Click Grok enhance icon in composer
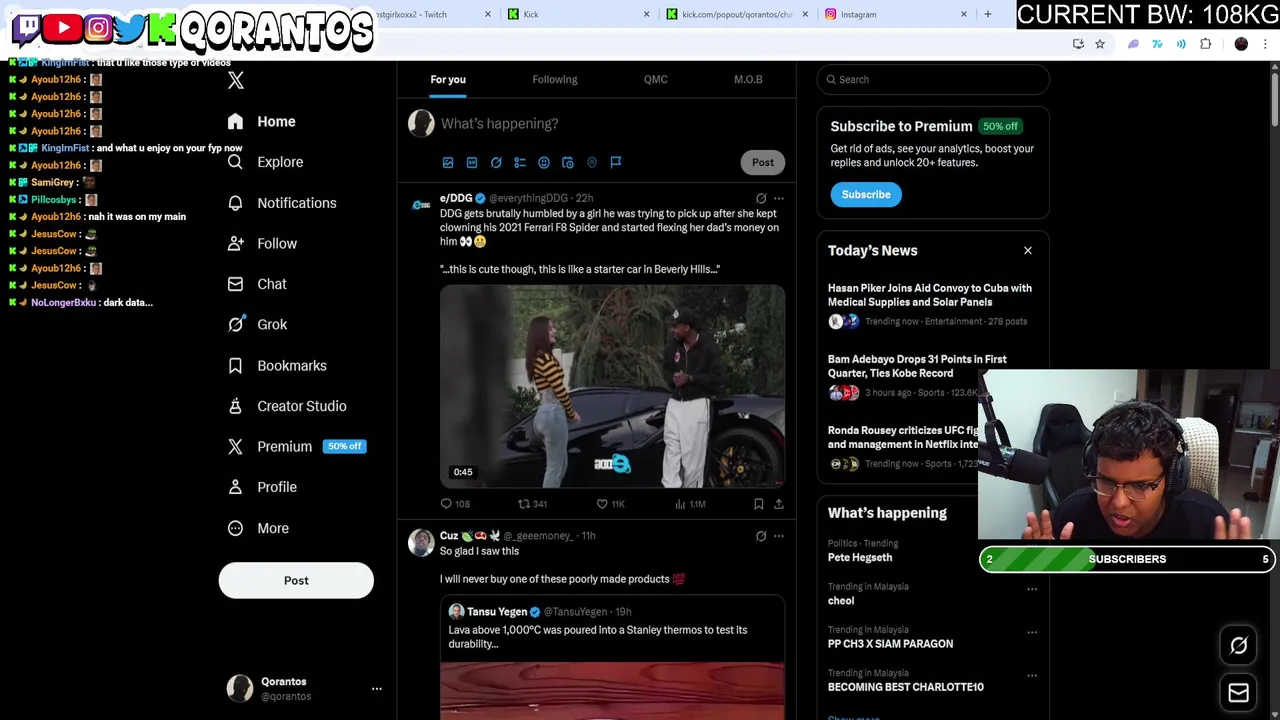Image resolution: width=1280 pixels, height=720 pixels. click(x=496, y=162)
